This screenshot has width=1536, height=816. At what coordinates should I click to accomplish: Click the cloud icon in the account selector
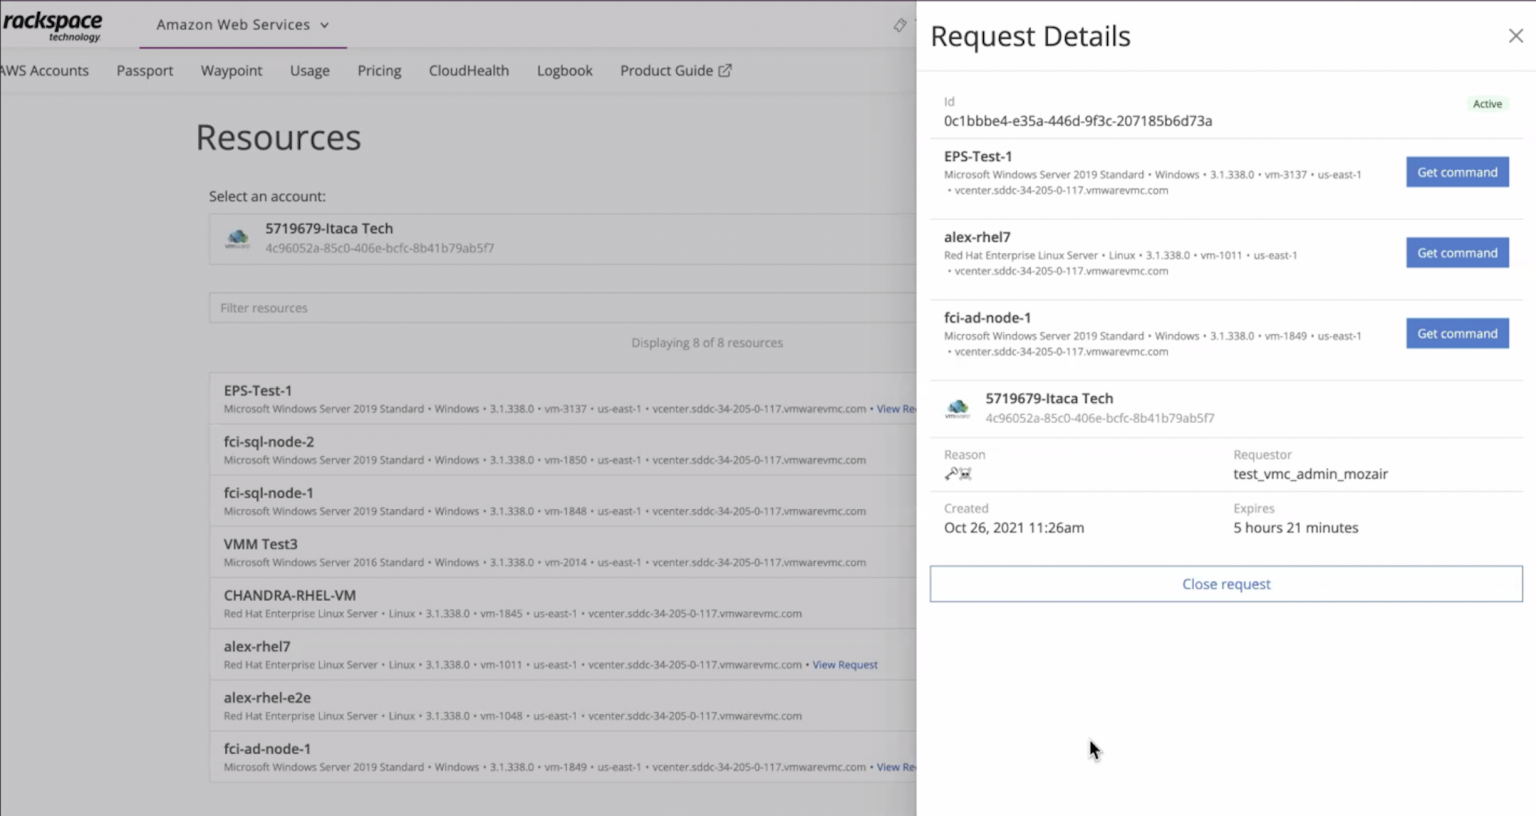(x=237, y=238)
